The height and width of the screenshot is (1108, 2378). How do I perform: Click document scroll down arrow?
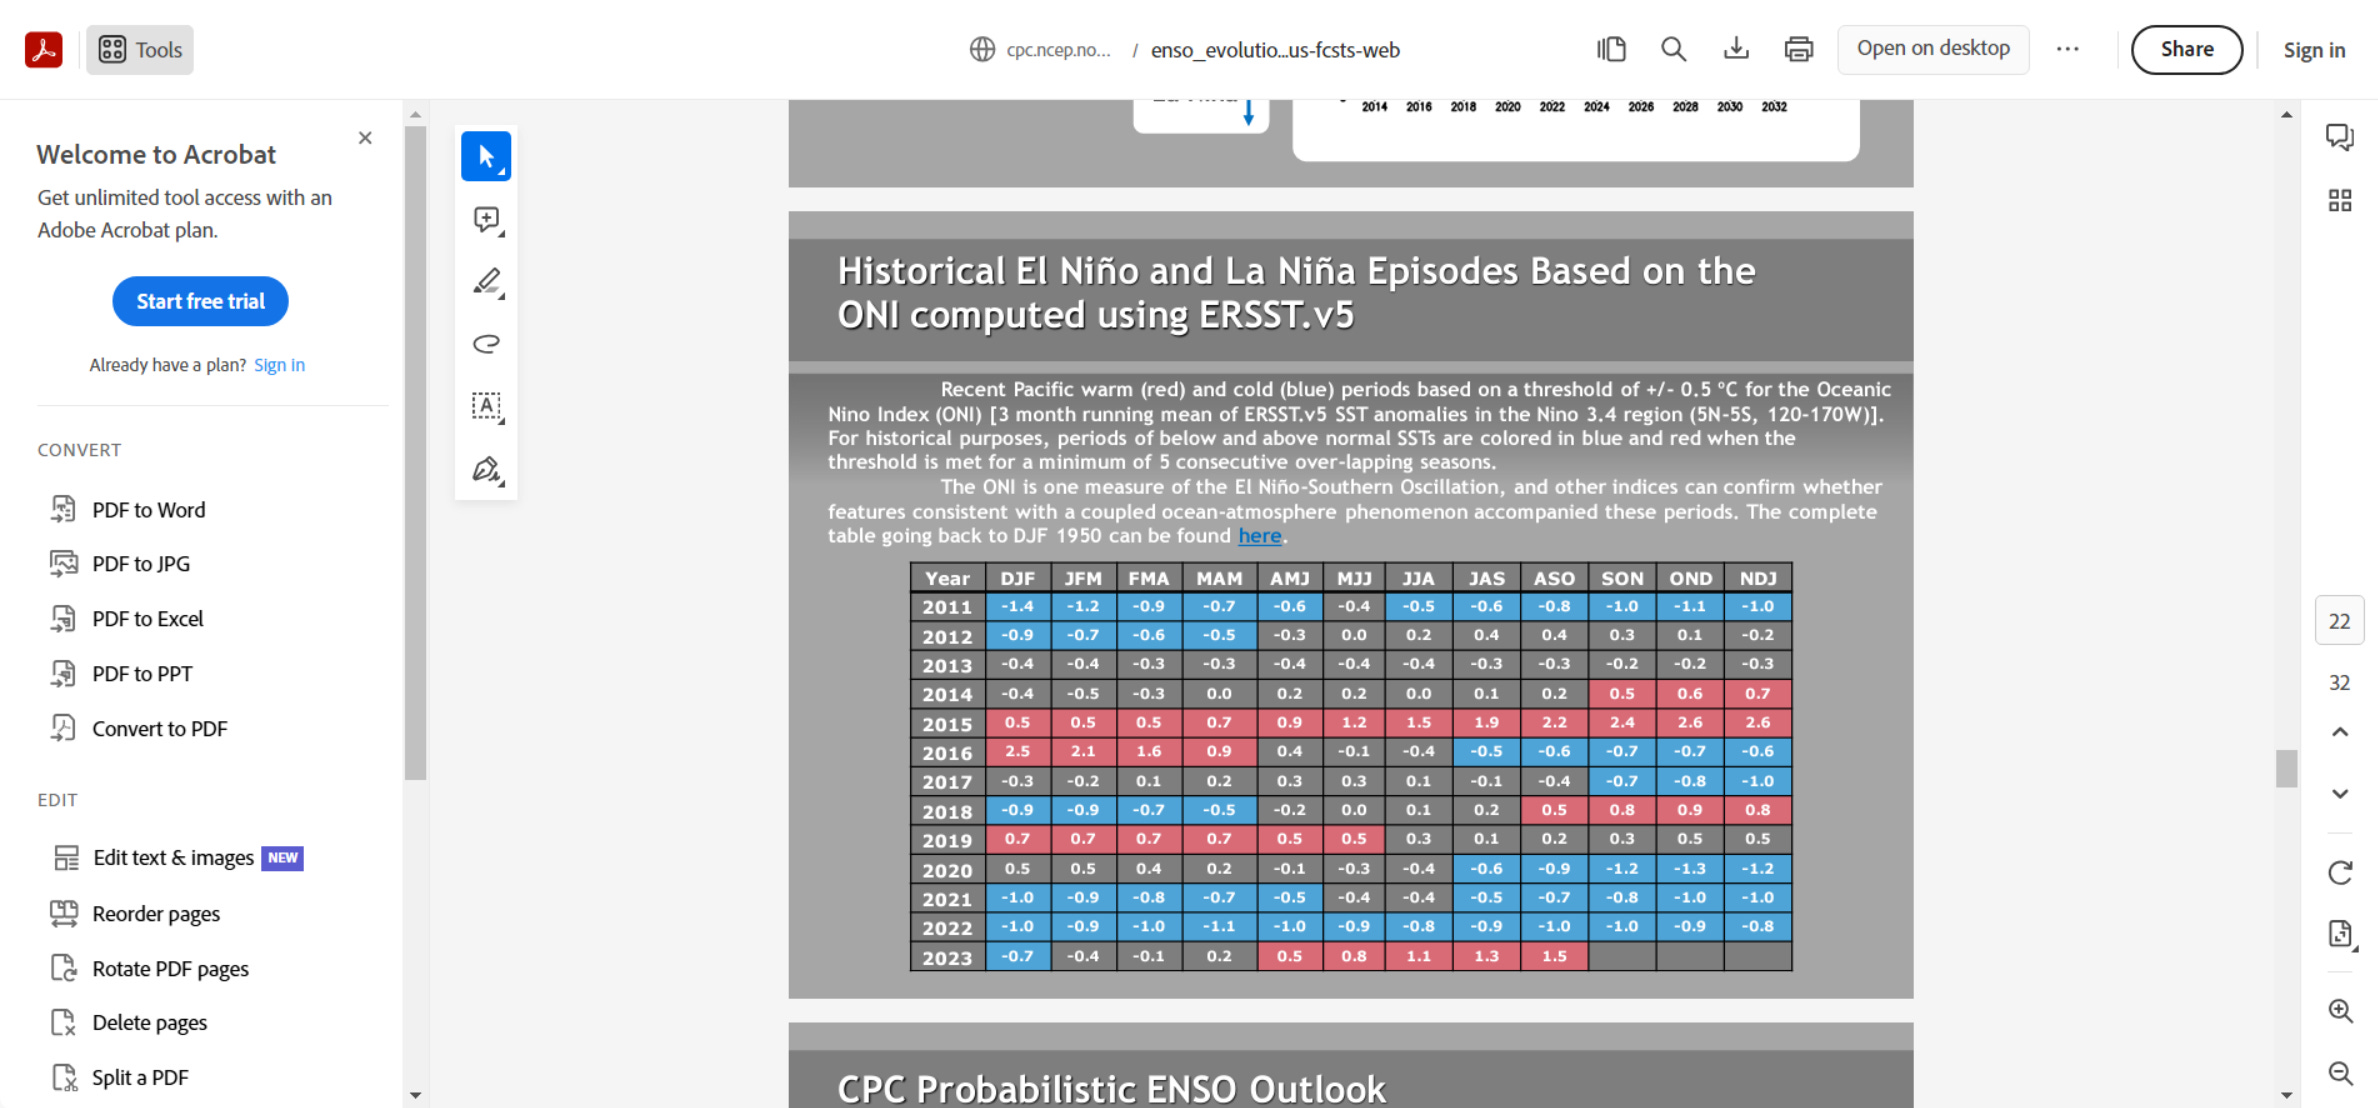pyautogui.click(x=2286, y=1096)
